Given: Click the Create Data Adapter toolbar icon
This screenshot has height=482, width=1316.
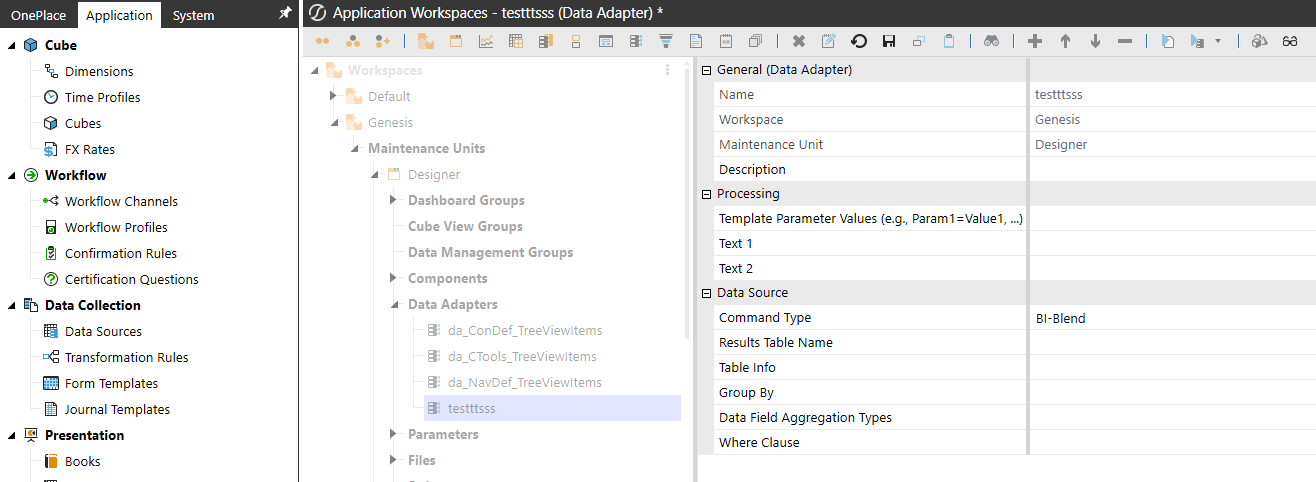Looking at the screenshot, I should (x=635, y=41).
